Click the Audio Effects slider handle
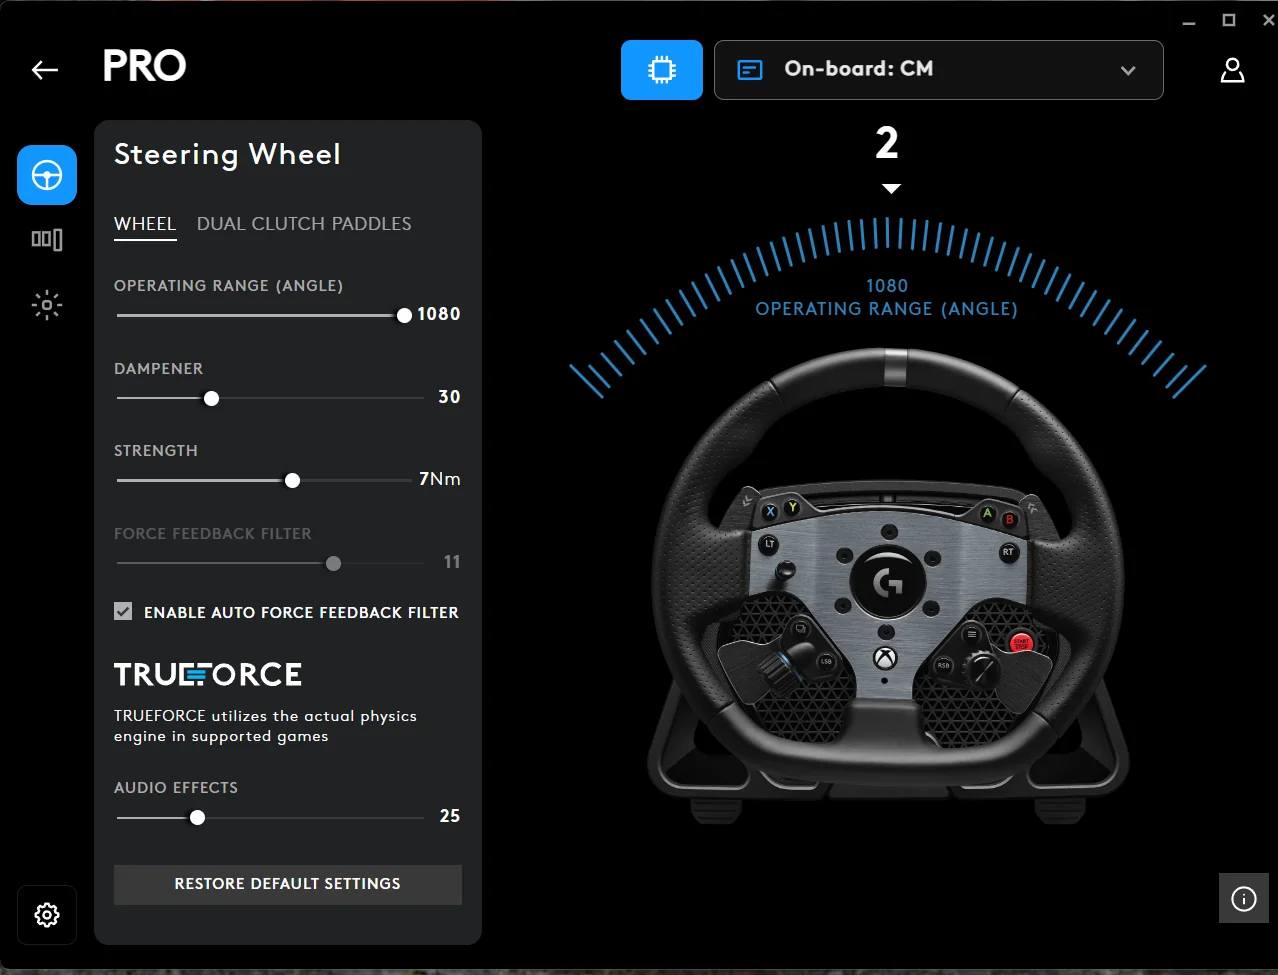 (x=197, y=818)
